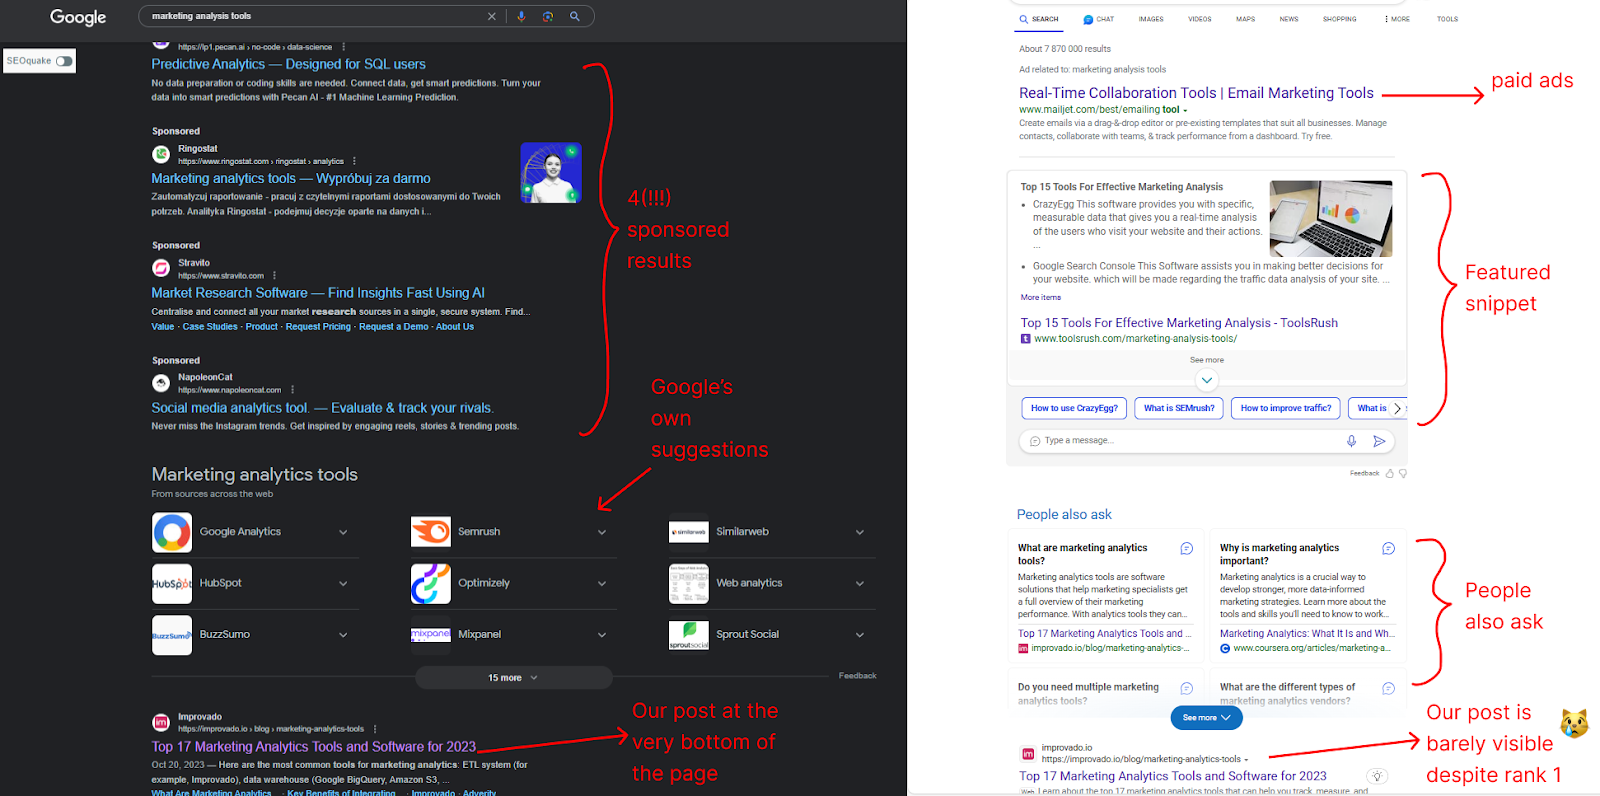
Task: Open three-dot menu beside Stravito URL
Action: coord(274,276)
